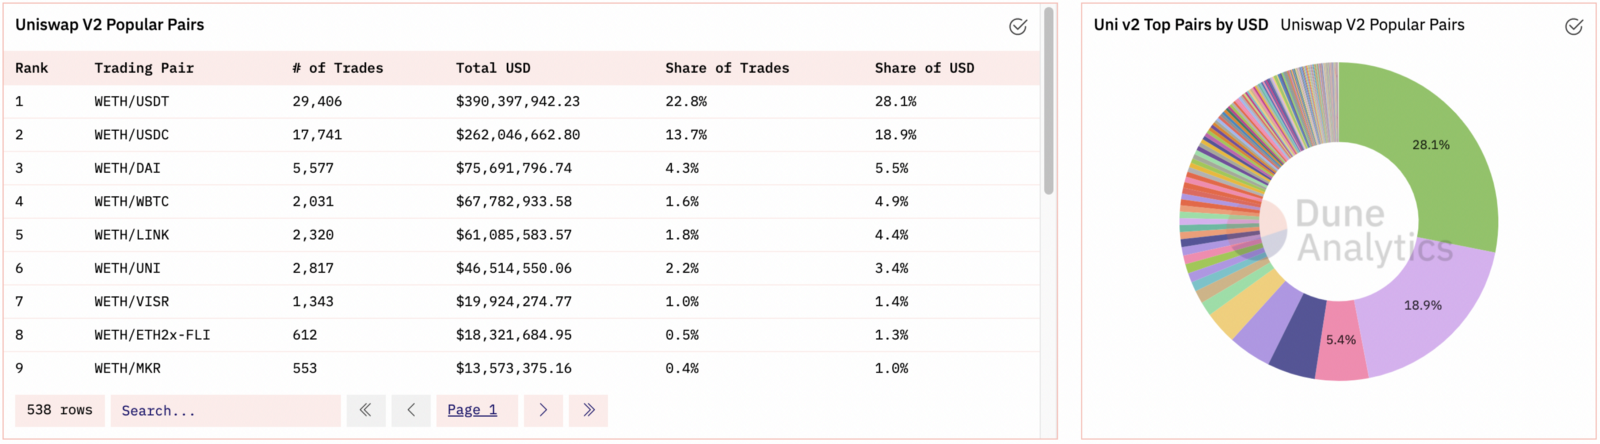Viewport: 1600px width, 444px height.
Task: Sort by # of Trades column header
Action: (338, 68)
